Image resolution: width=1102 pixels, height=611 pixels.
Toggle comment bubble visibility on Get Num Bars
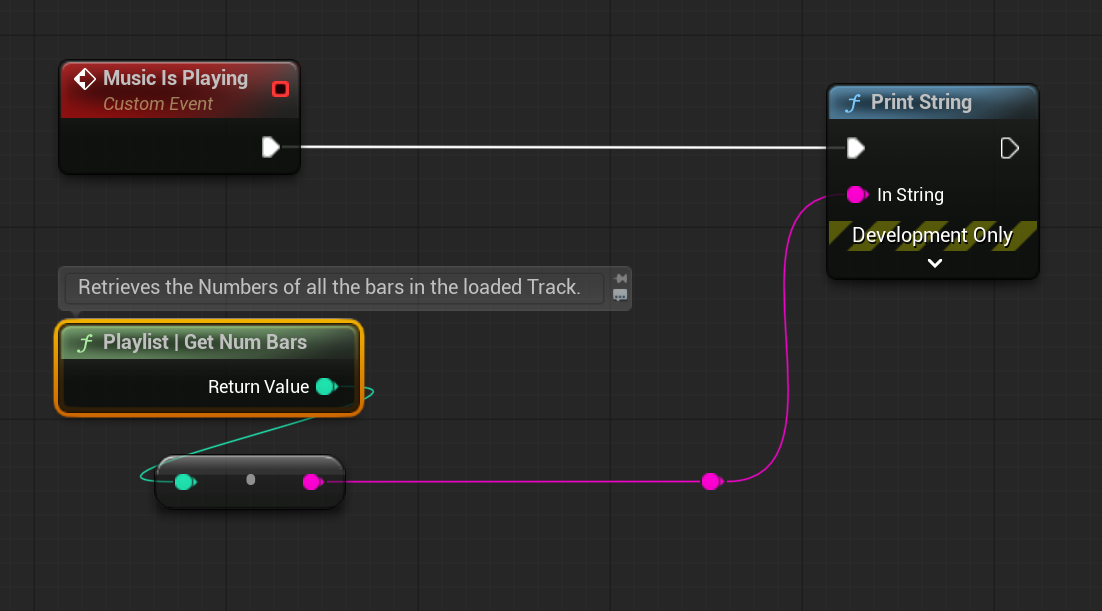[x=620, y=295]
